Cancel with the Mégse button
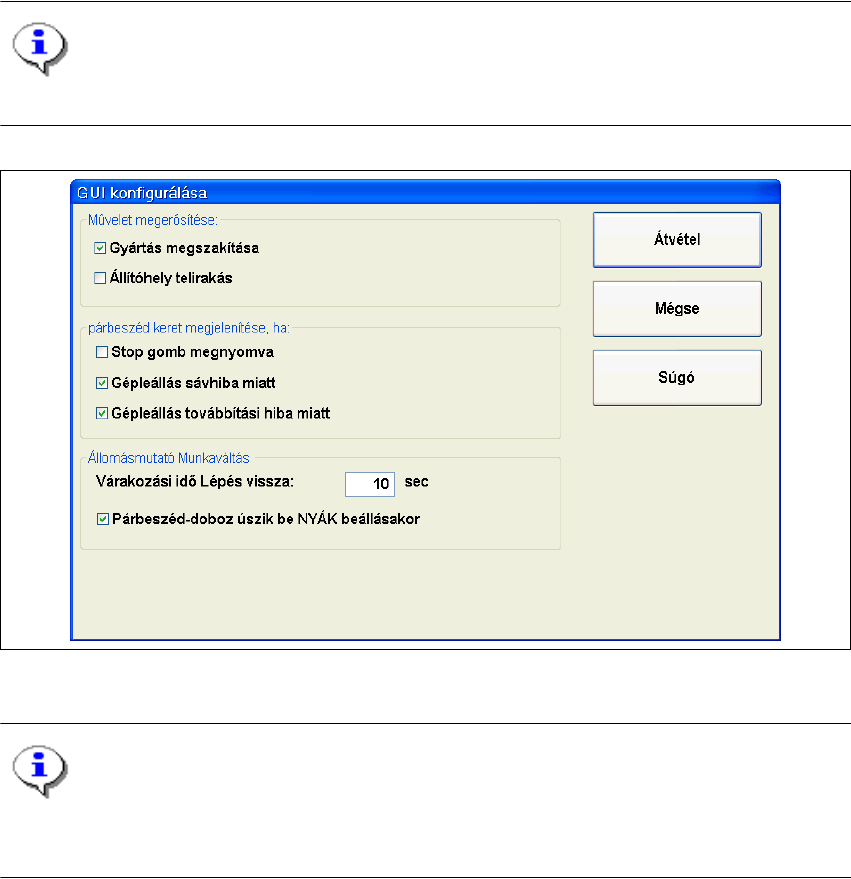 point(677,308)
